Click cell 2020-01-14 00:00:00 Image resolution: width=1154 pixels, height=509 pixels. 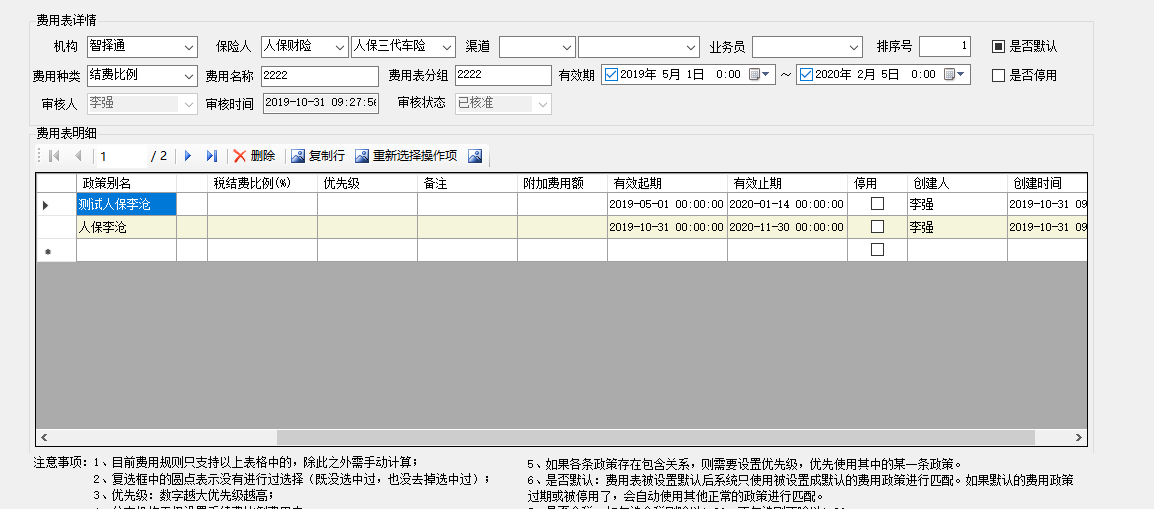[787, 204]
